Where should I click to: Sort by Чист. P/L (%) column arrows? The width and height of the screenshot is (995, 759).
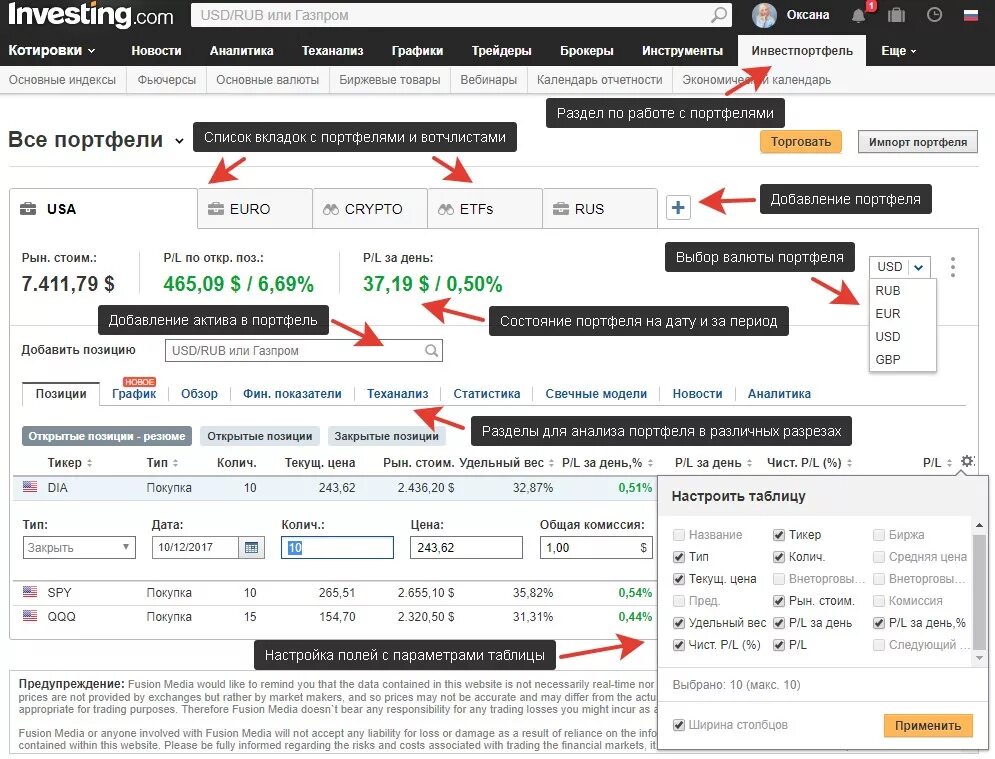pos(849,463)
